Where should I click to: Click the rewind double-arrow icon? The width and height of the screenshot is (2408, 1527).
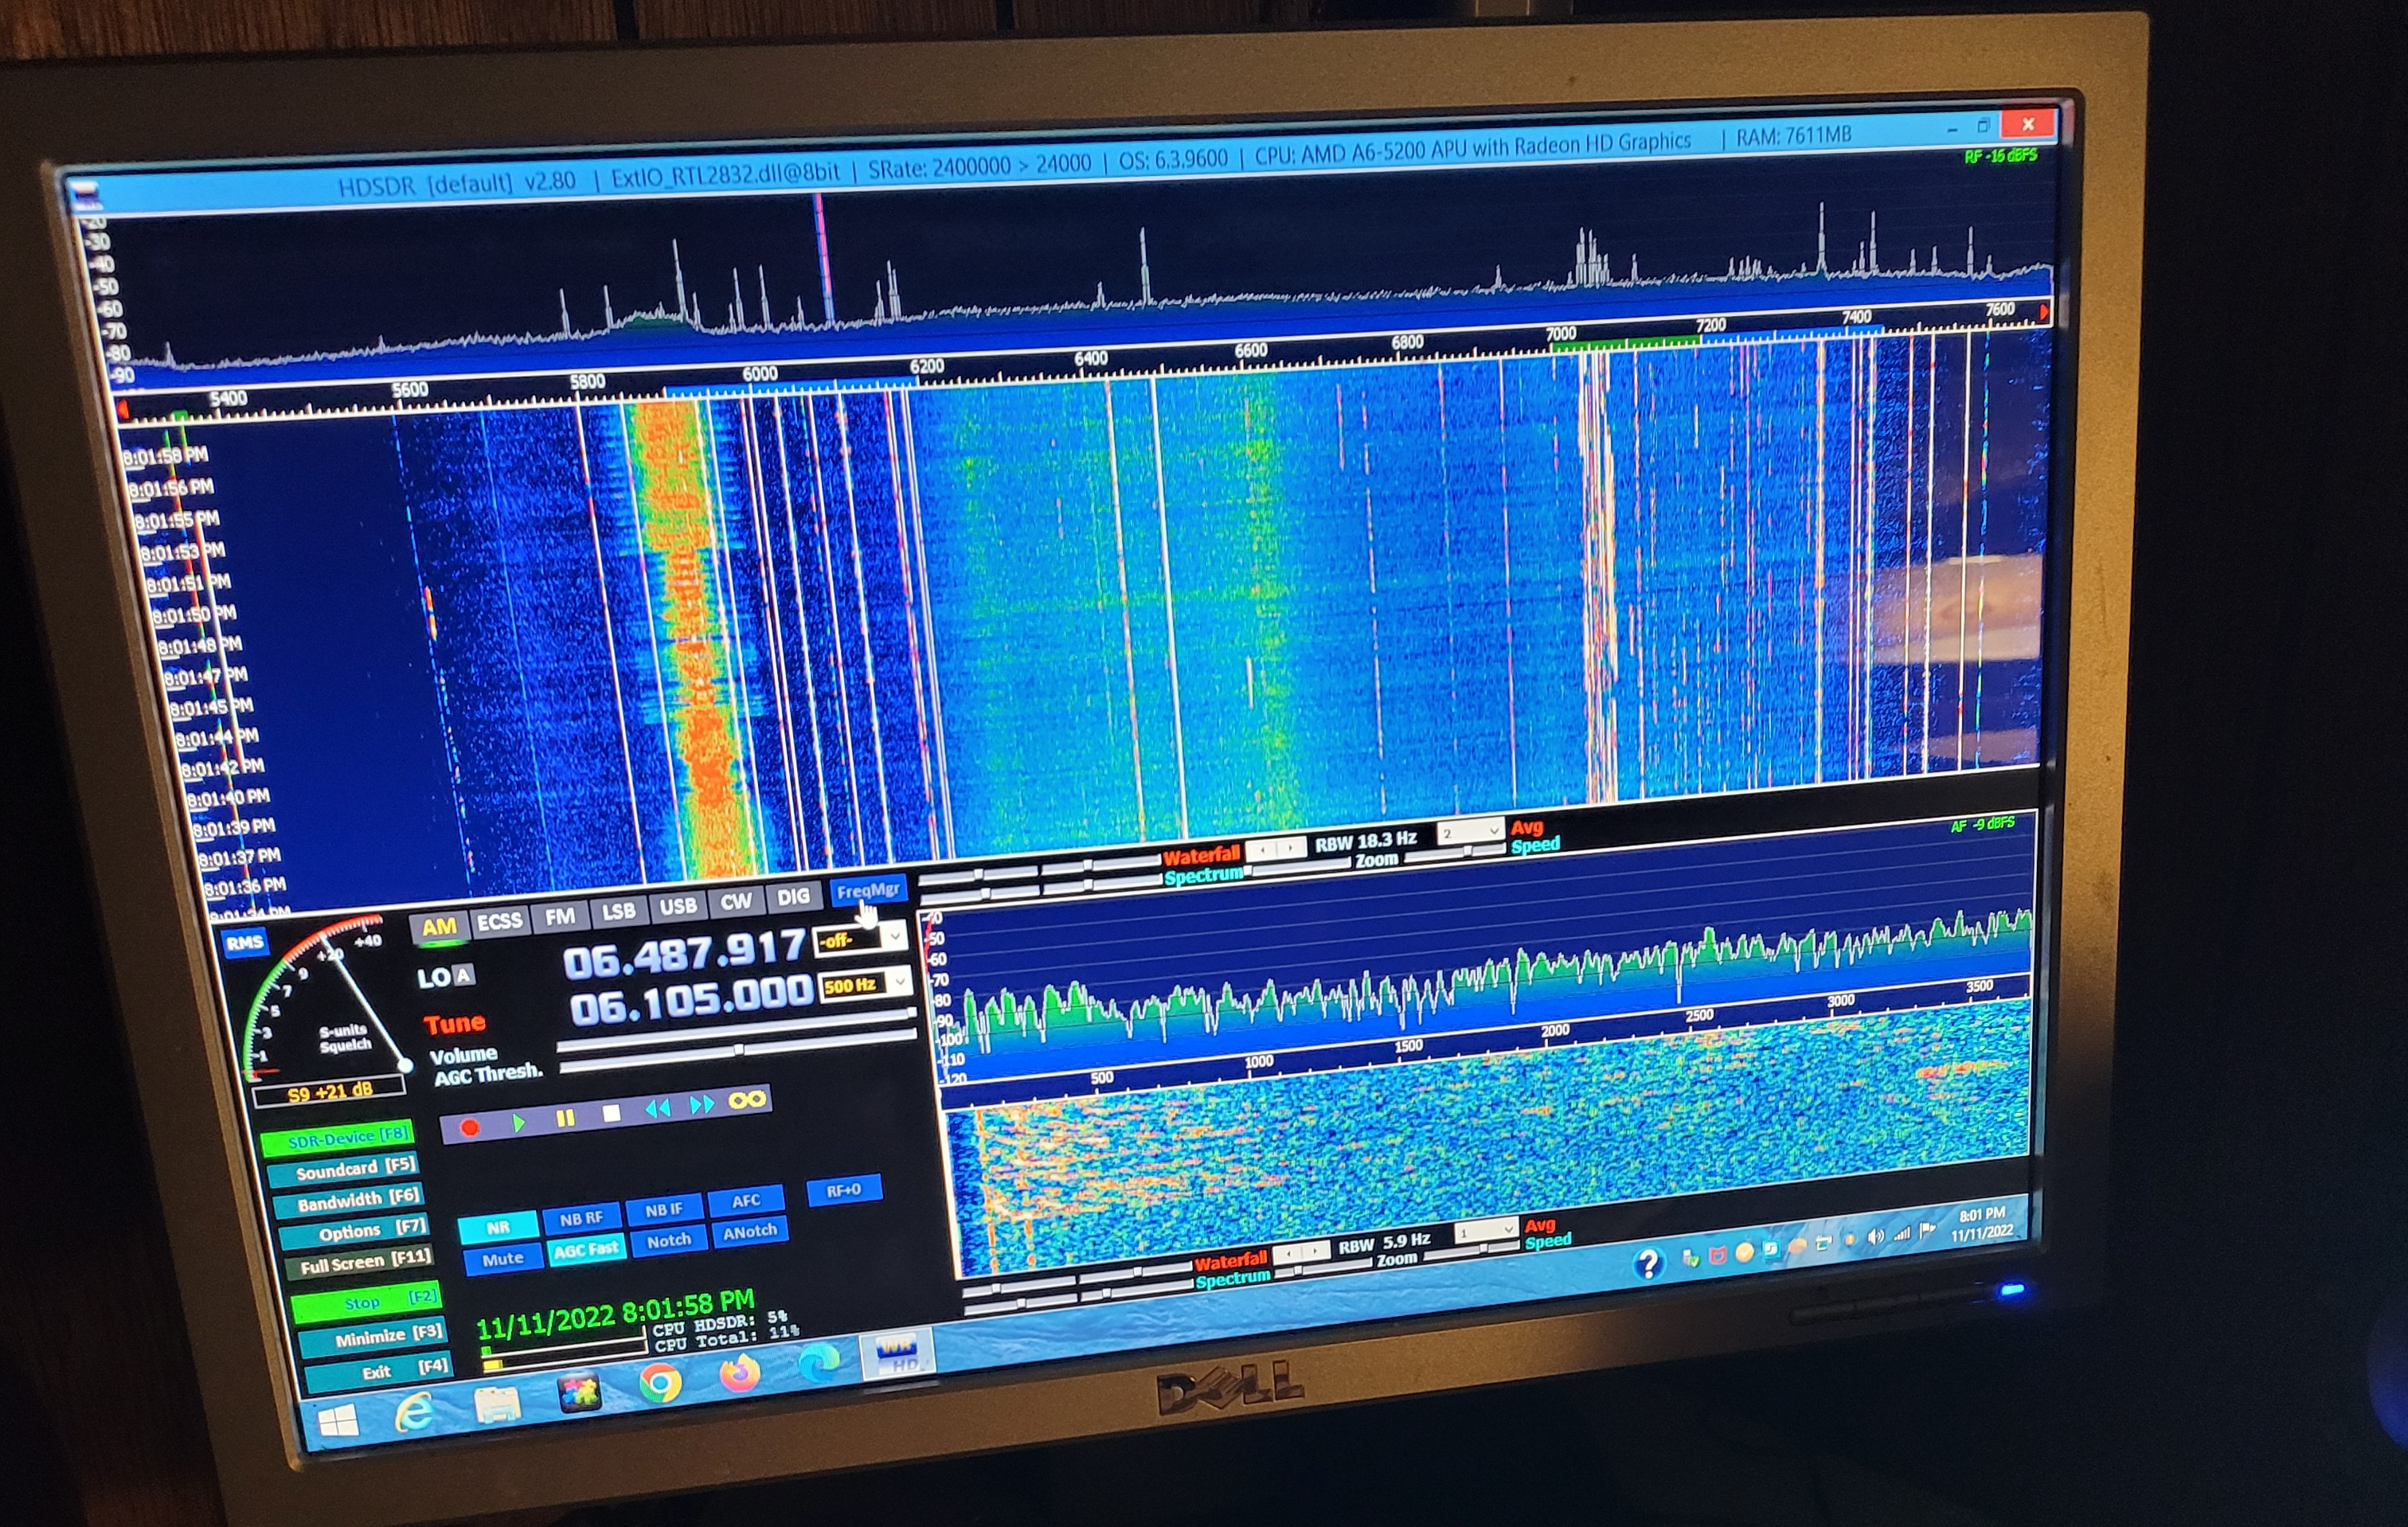point(657,1107)
